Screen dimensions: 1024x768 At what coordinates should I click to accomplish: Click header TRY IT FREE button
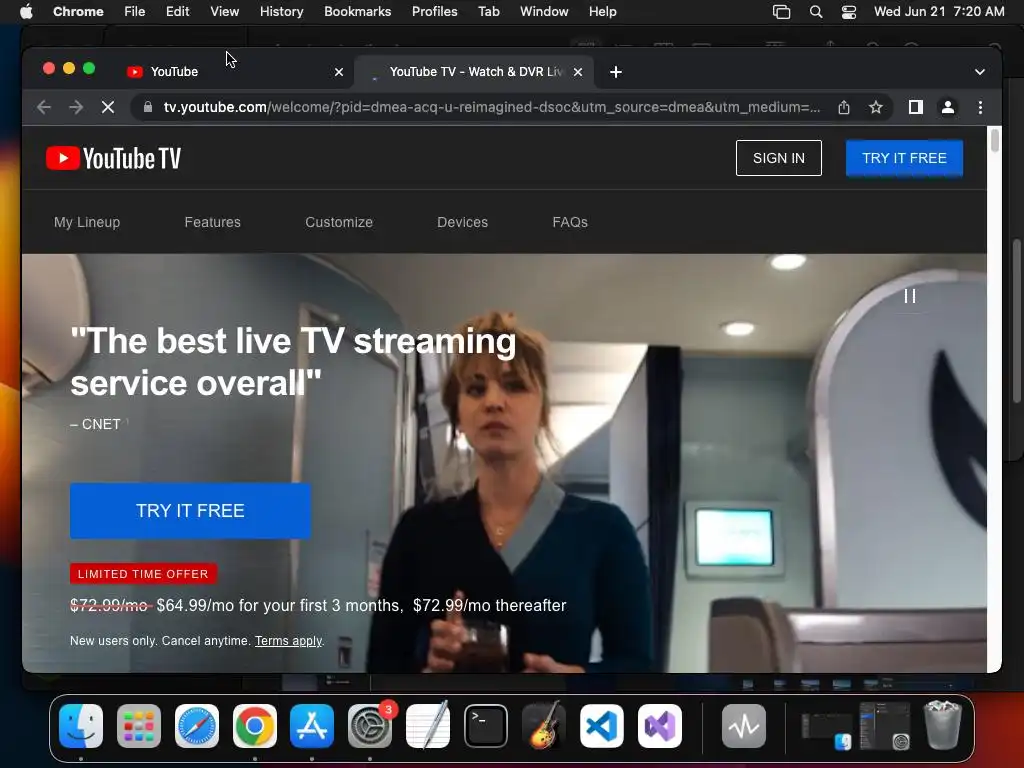pos(904,158)
